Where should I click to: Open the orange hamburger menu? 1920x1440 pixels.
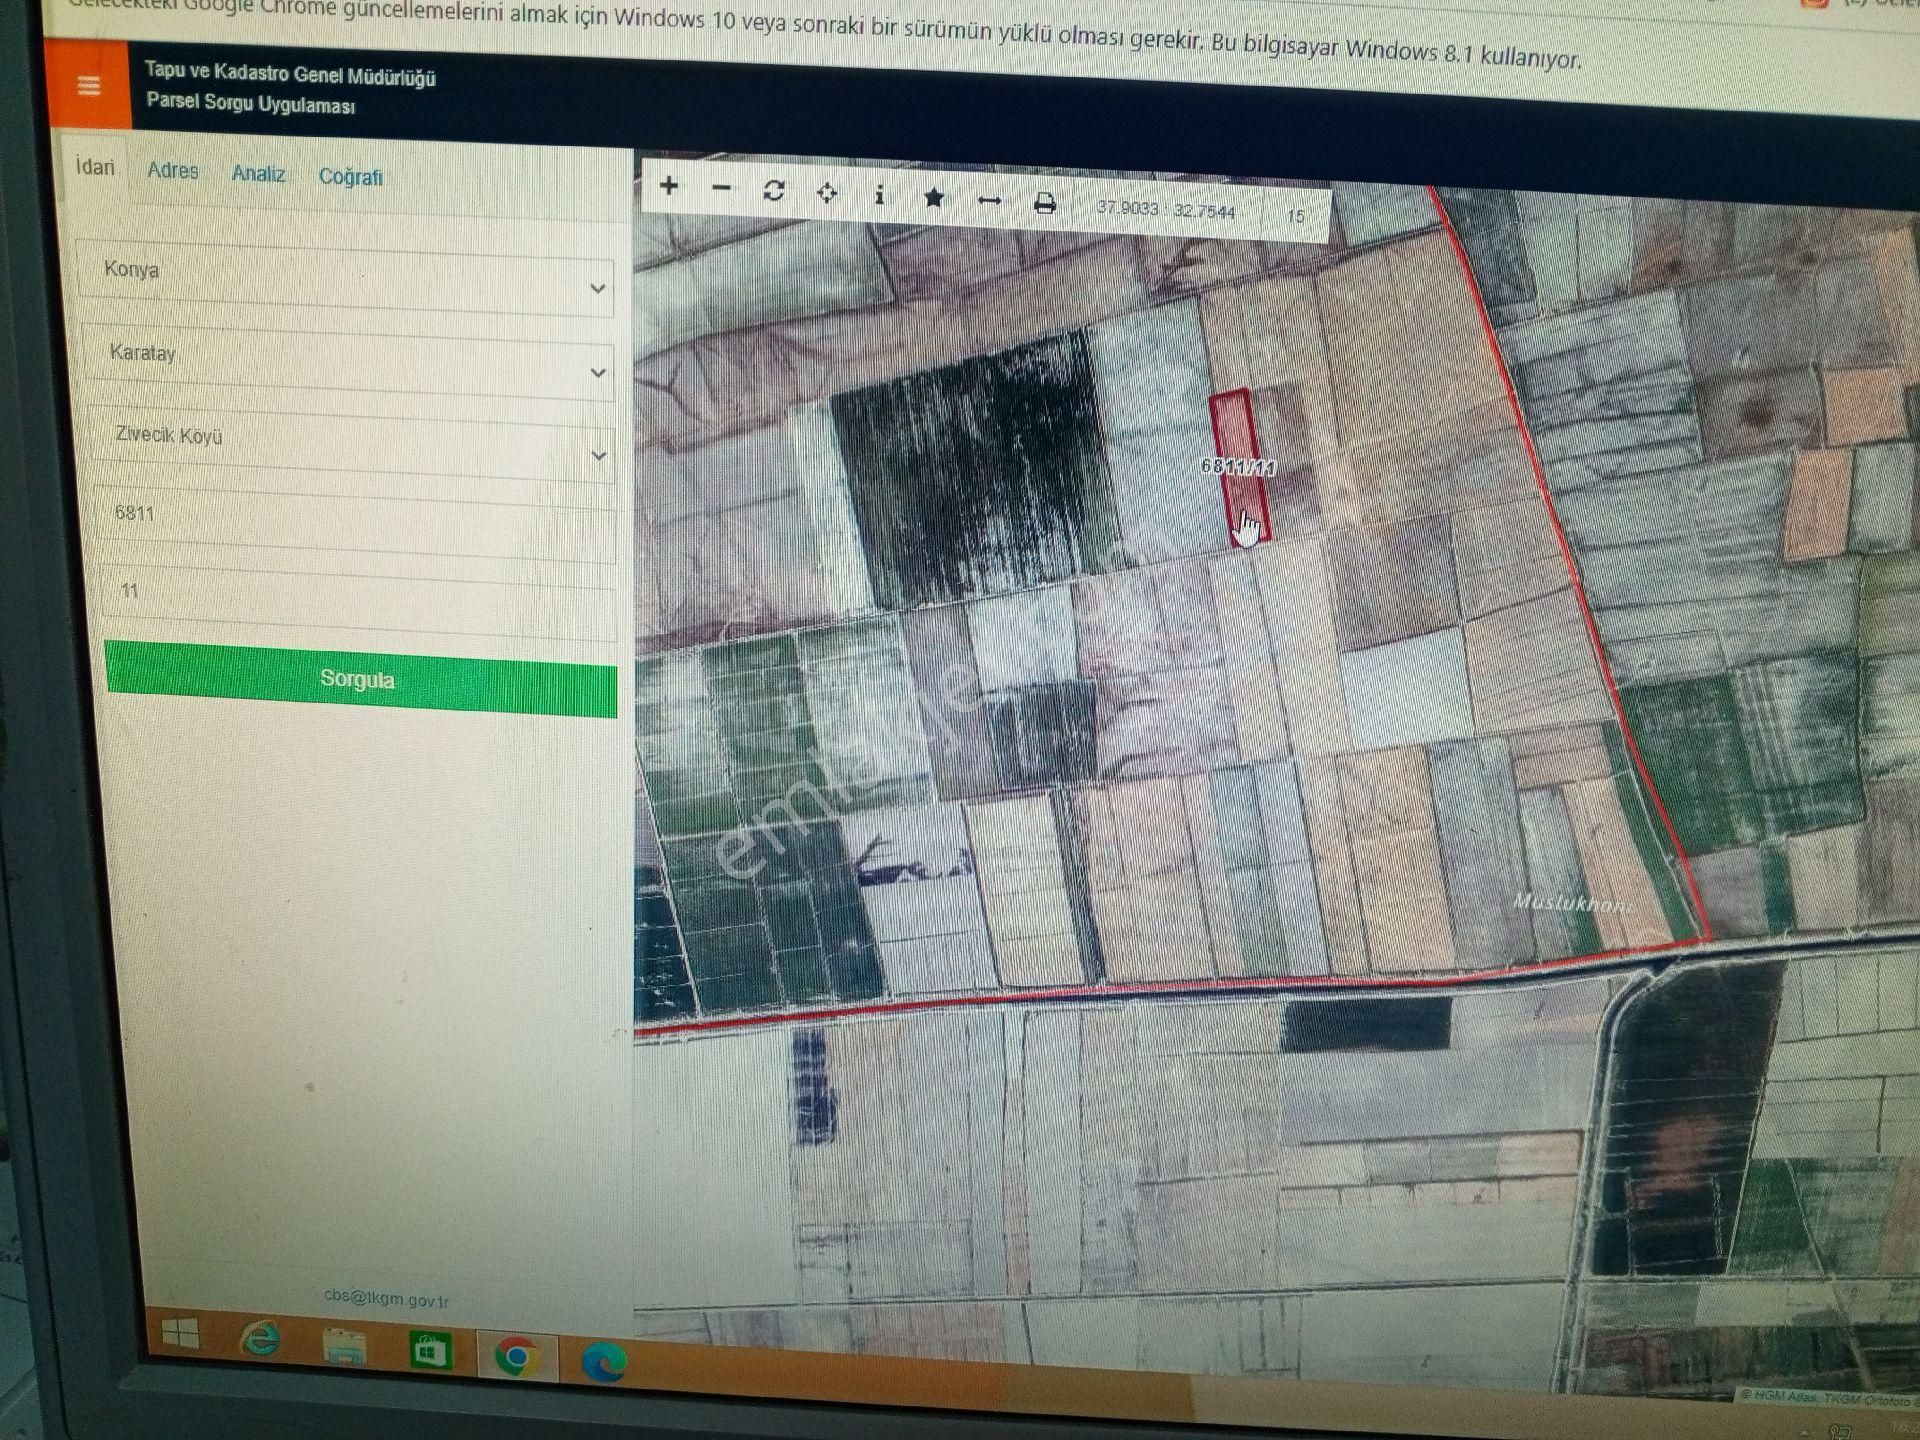[89, 86]
